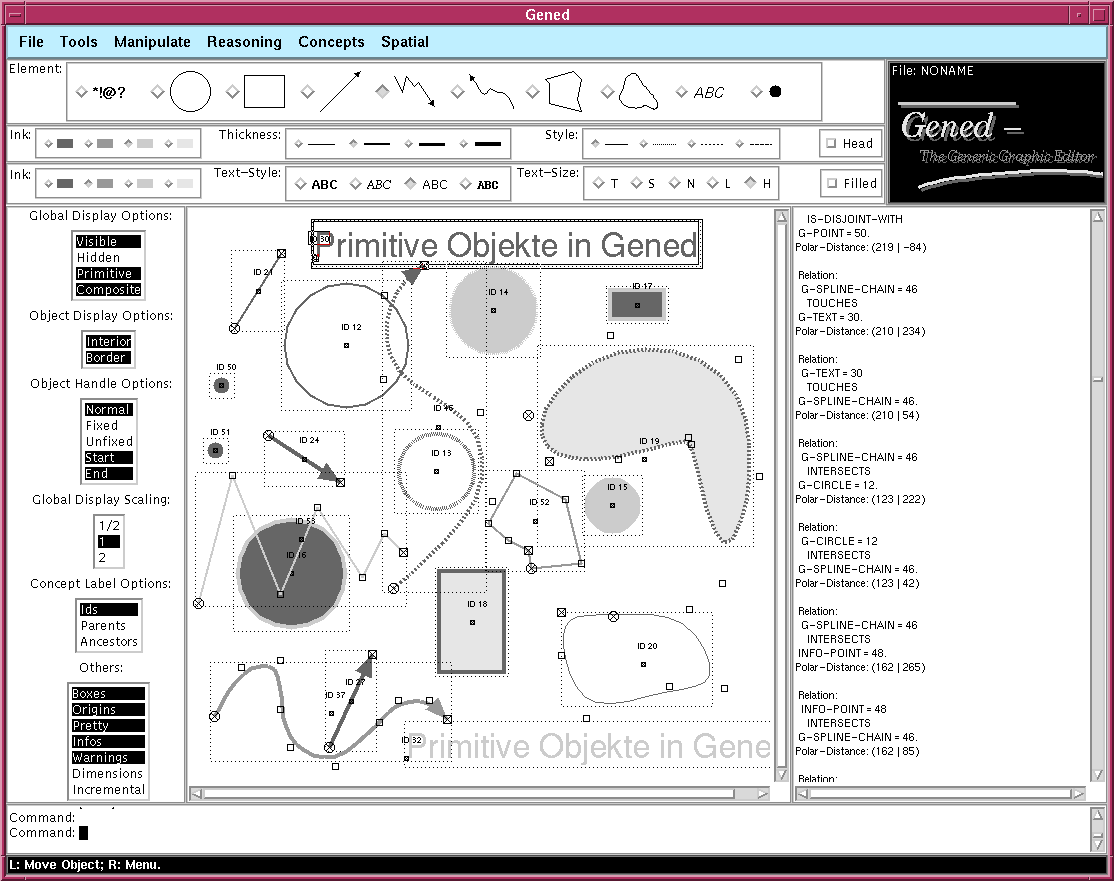Click the canvas vertical scrollbar up arrow
This screenshot has height=881, width=1114.
[782, 217]
